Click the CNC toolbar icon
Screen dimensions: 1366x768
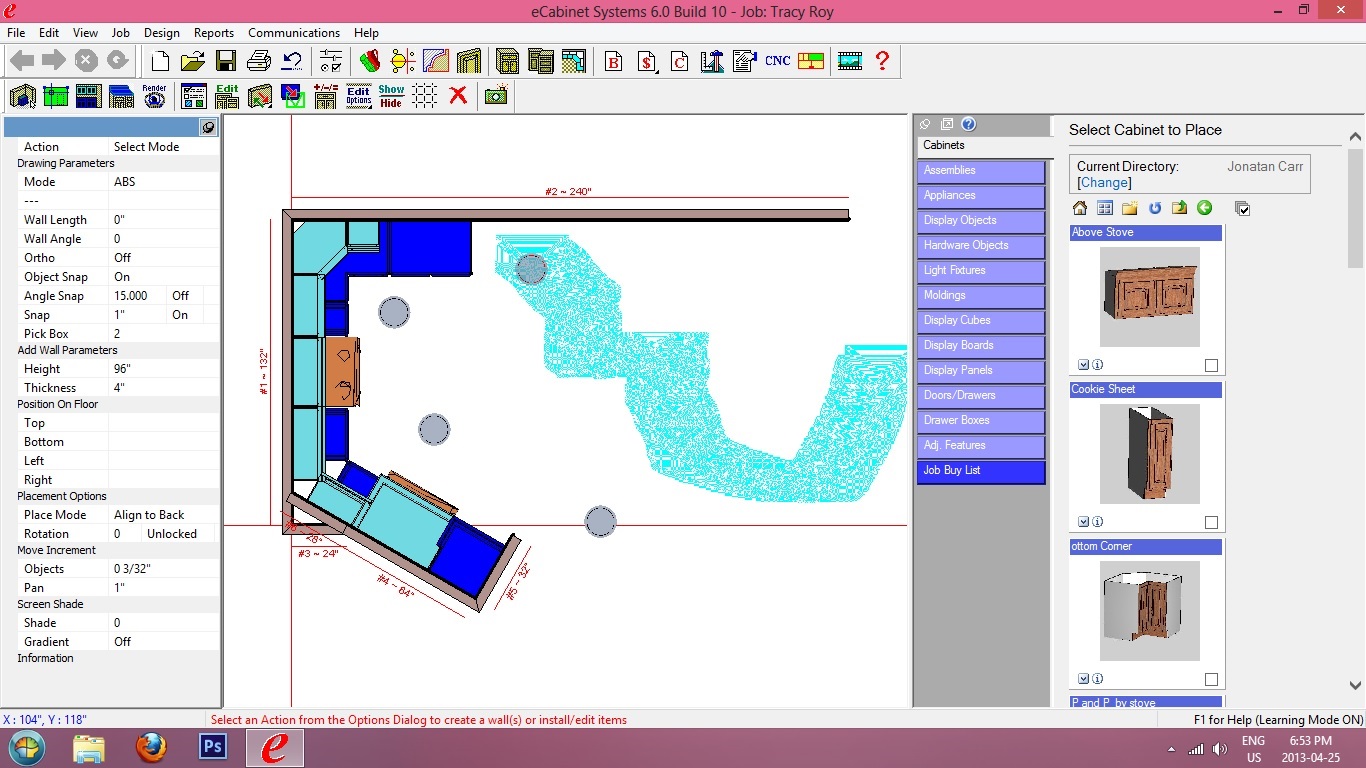777,61
